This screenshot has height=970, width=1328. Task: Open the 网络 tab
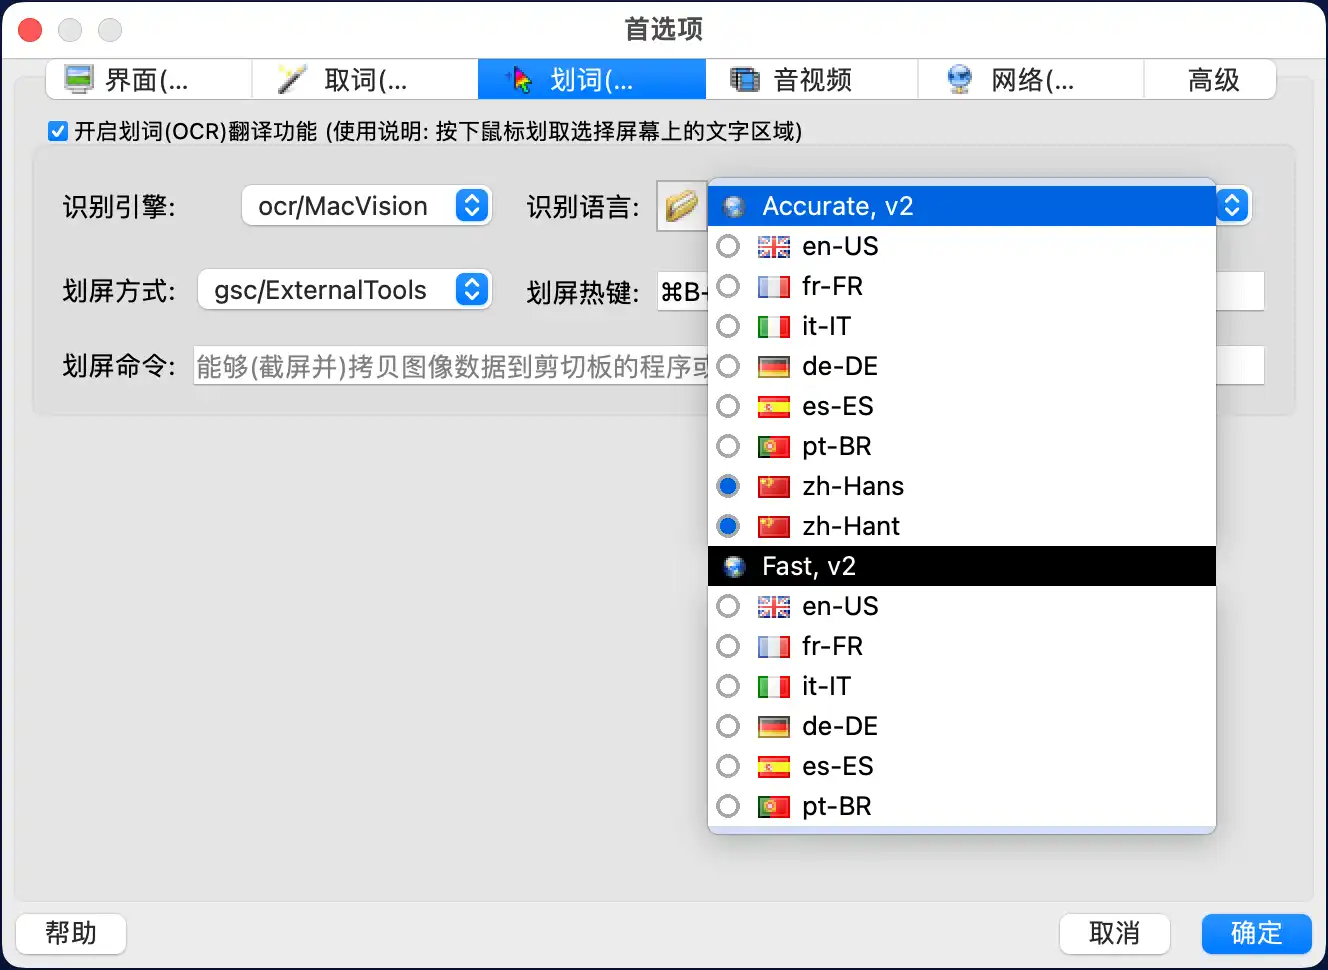1031,79
